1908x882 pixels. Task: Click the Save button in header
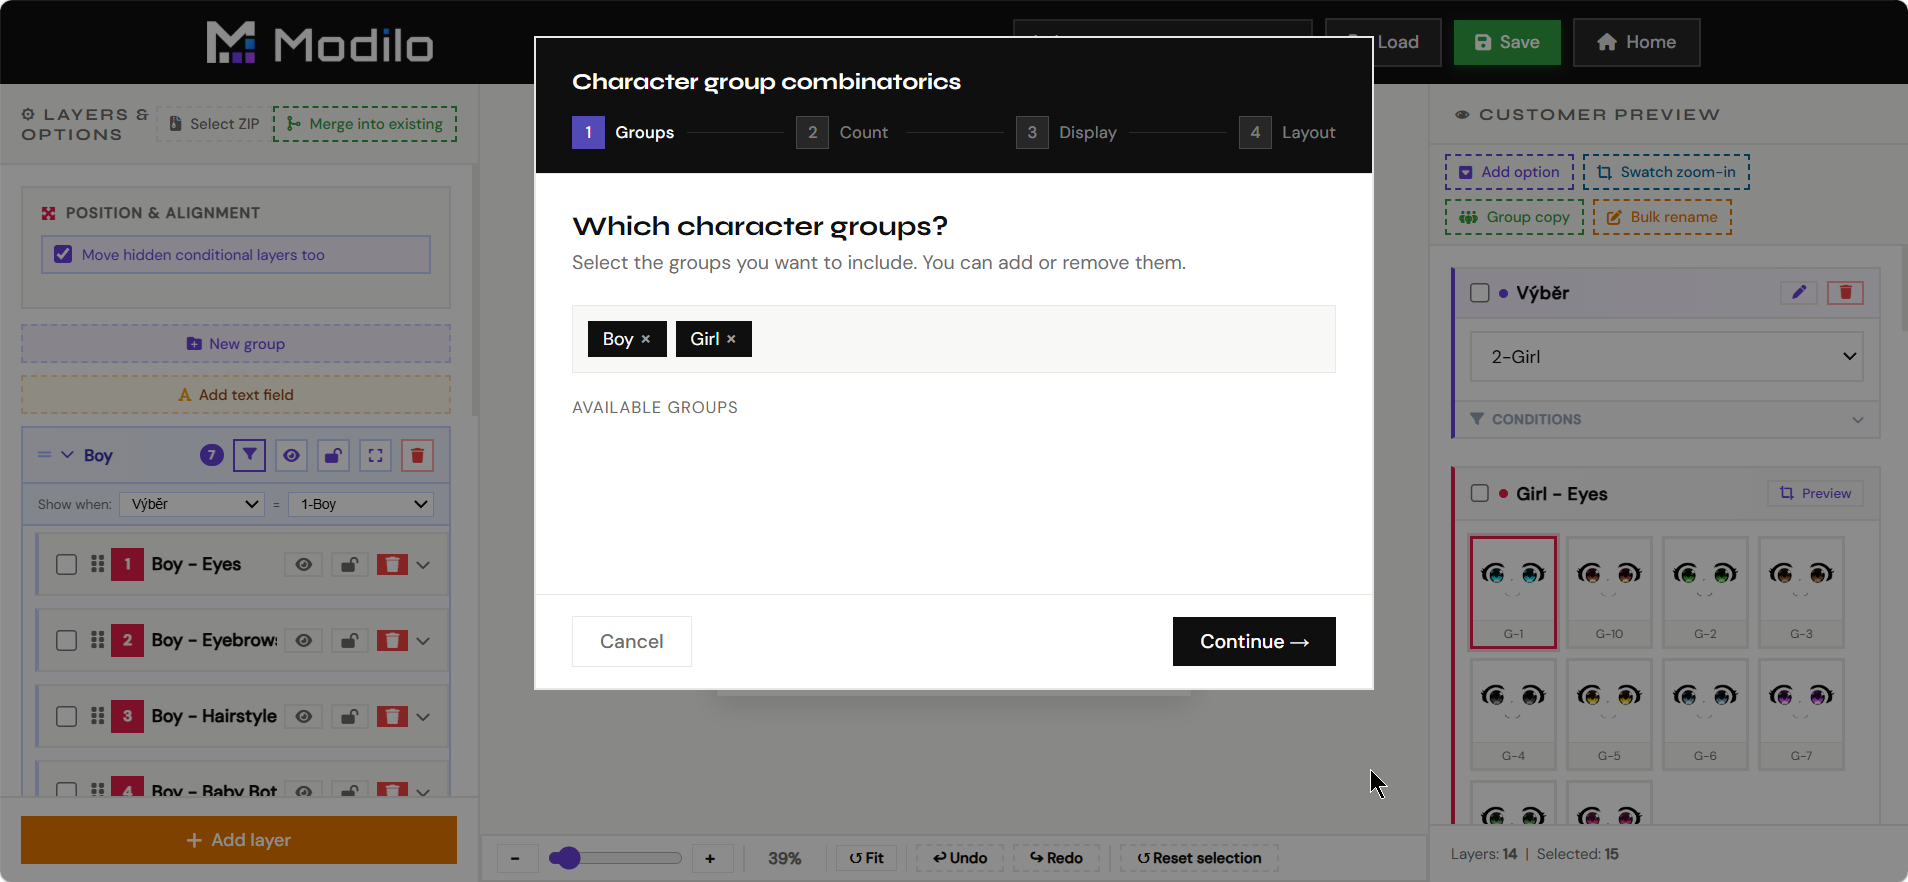[1507, 42]
